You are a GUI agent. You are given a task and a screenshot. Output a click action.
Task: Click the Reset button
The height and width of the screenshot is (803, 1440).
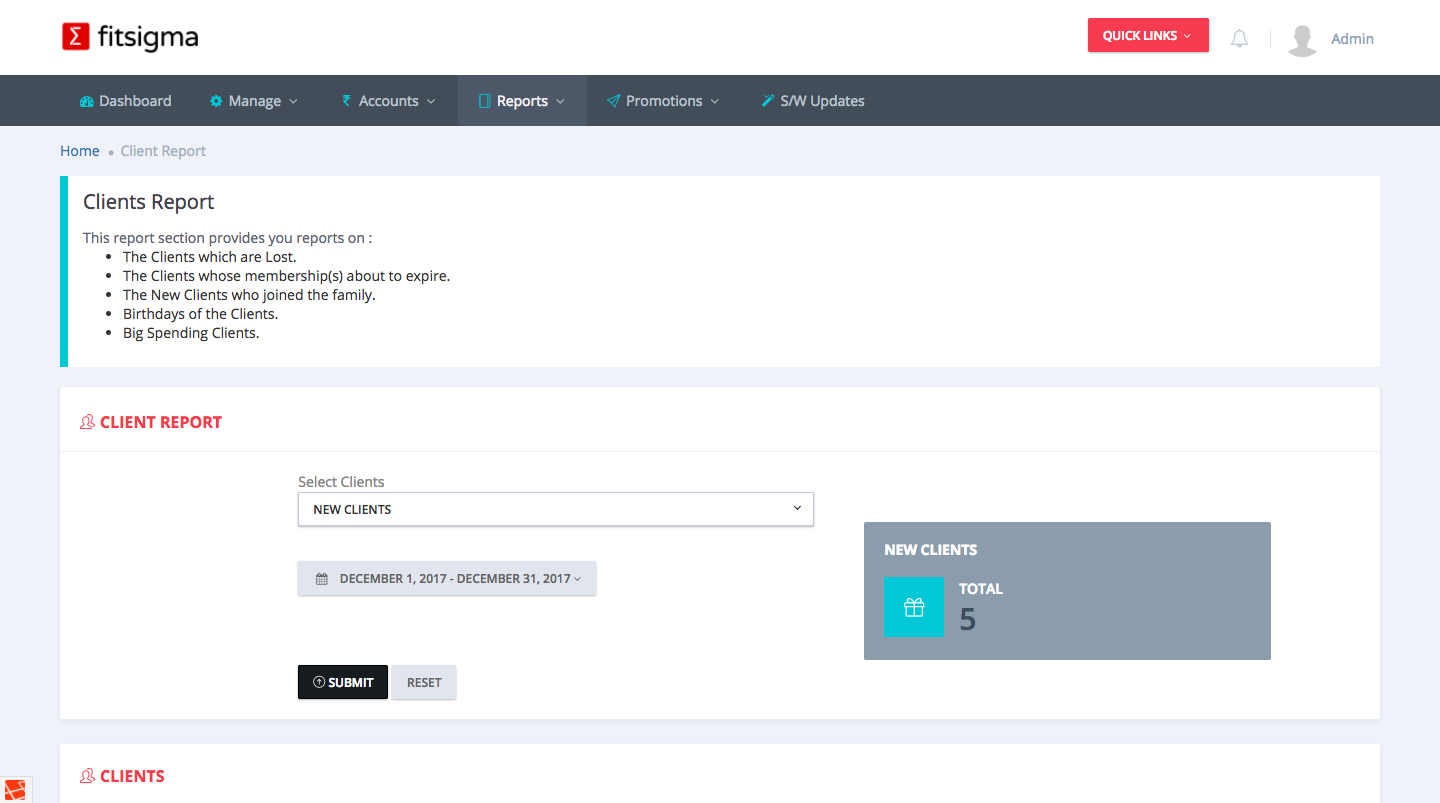424,683
